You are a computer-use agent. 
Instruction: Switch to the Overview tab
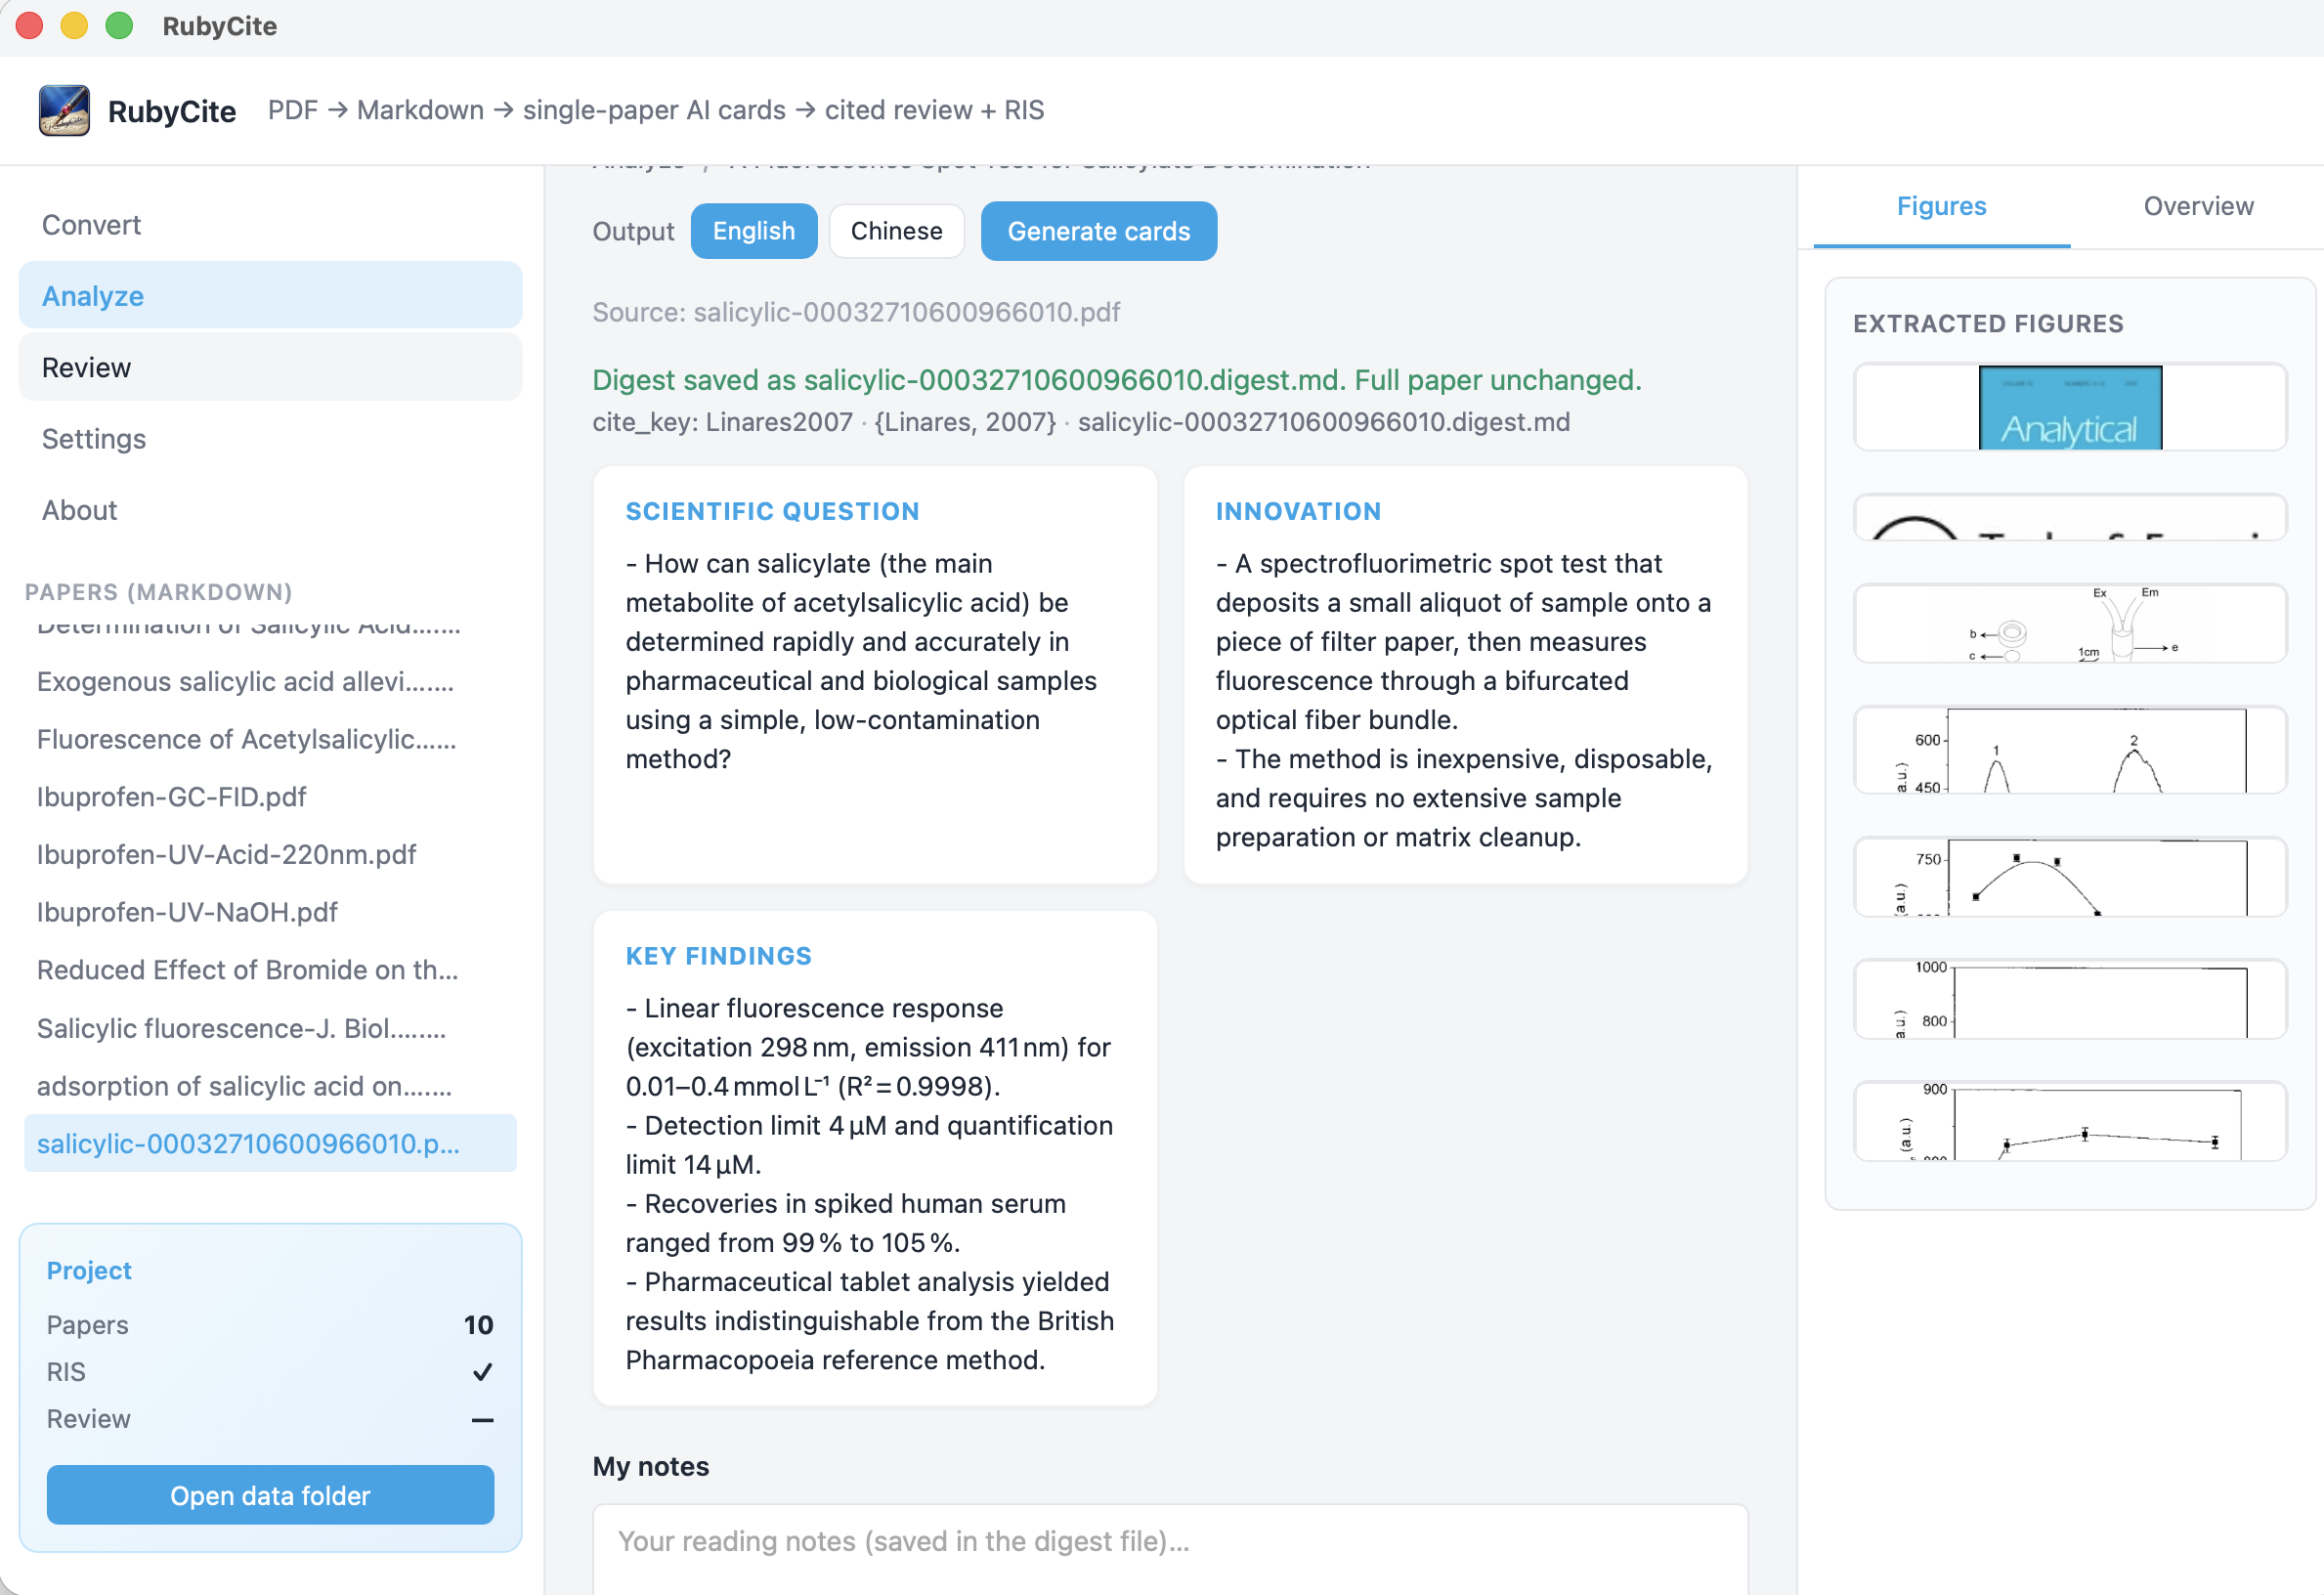click(2198, 206)
